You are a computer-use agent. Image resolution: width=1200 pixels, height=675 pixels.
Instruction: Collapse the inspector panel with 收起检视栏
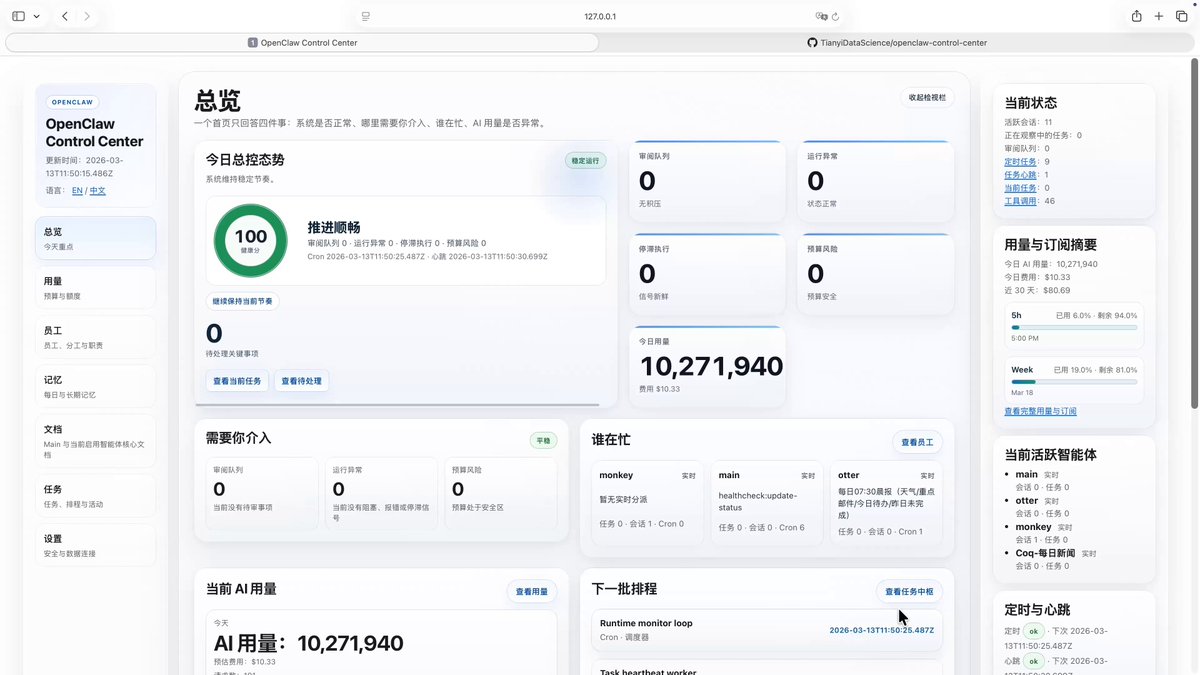pyautogui.click(x=927, y=97)
